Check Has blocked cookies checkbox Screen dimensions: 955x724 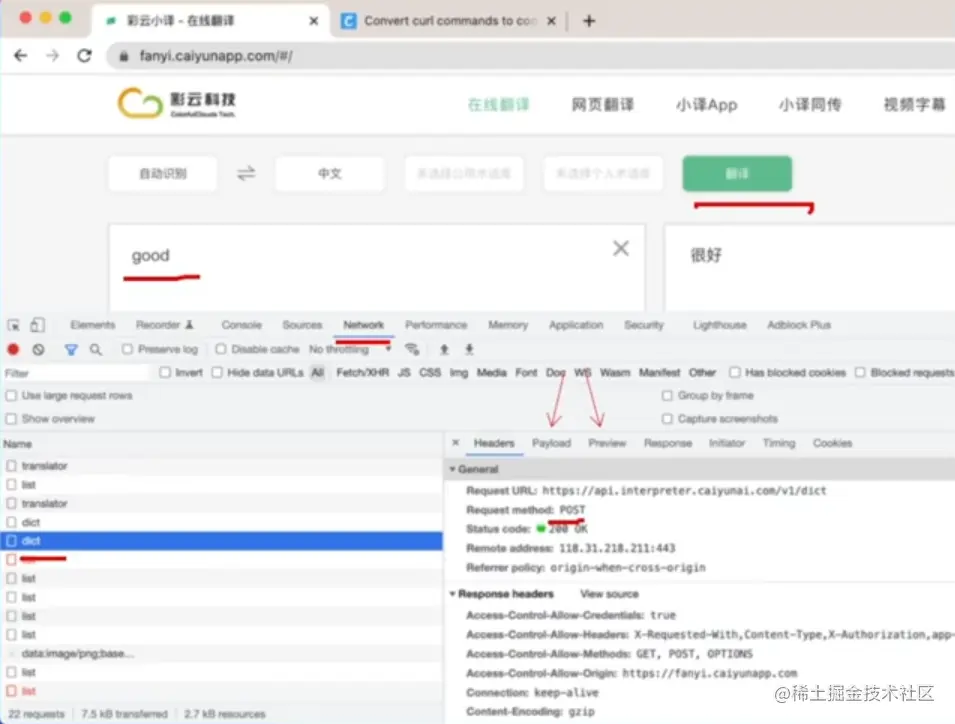pos(735,372)
